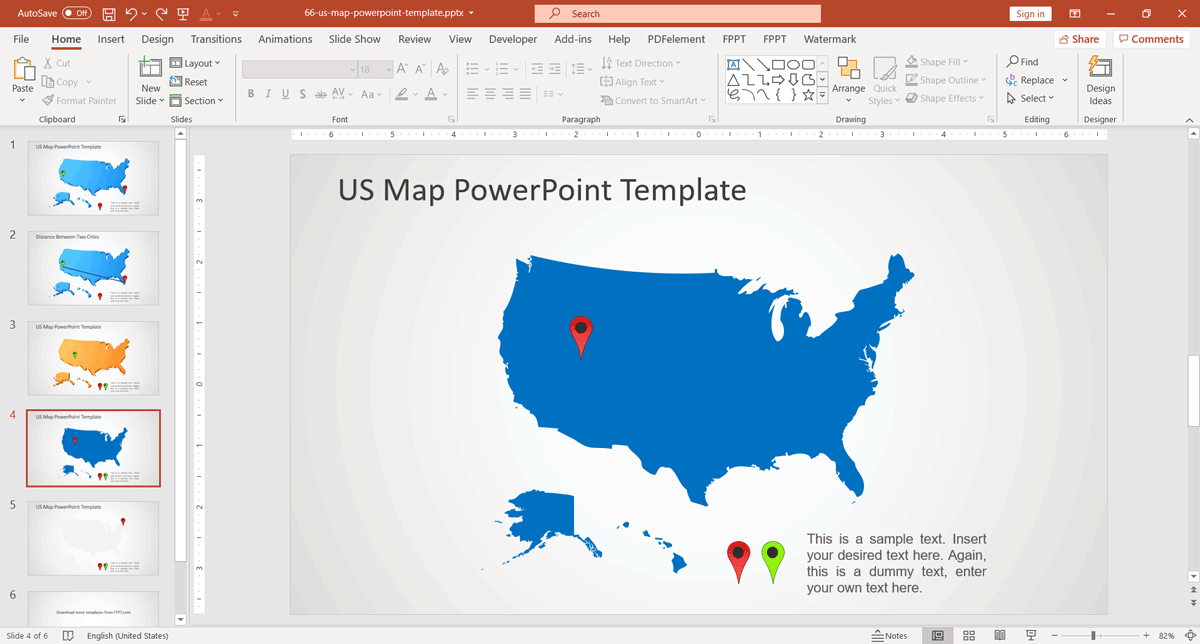Open the File menu

tap(21, 39)
